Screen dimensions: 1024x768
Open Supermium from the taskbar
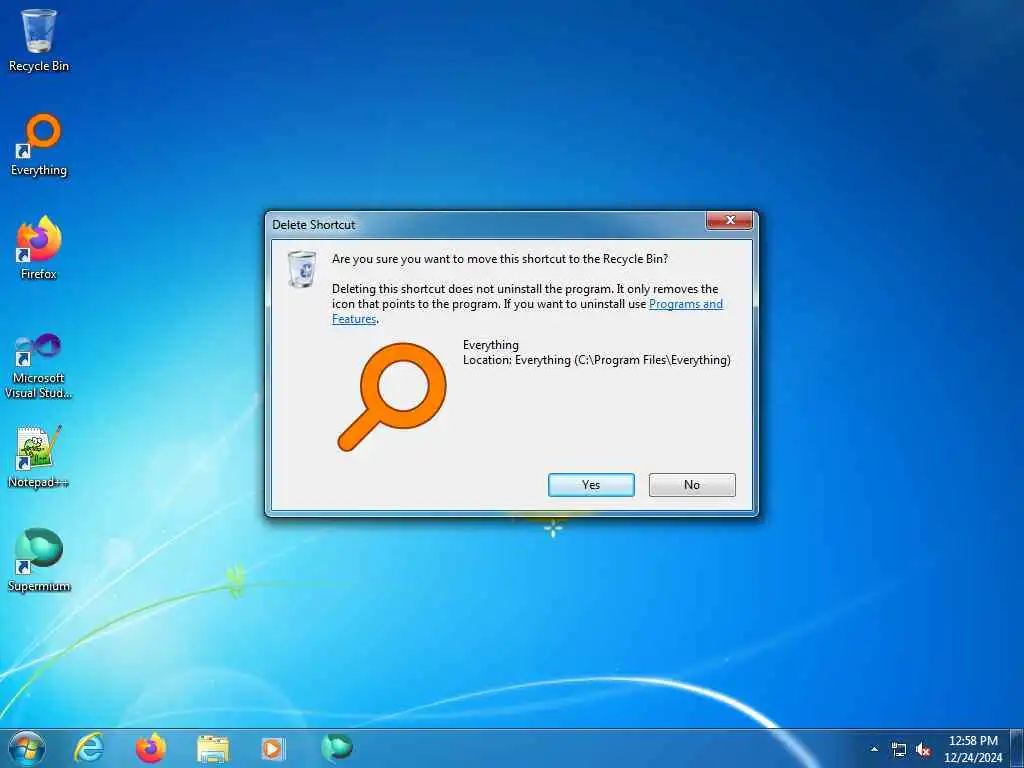pos(337,748)
